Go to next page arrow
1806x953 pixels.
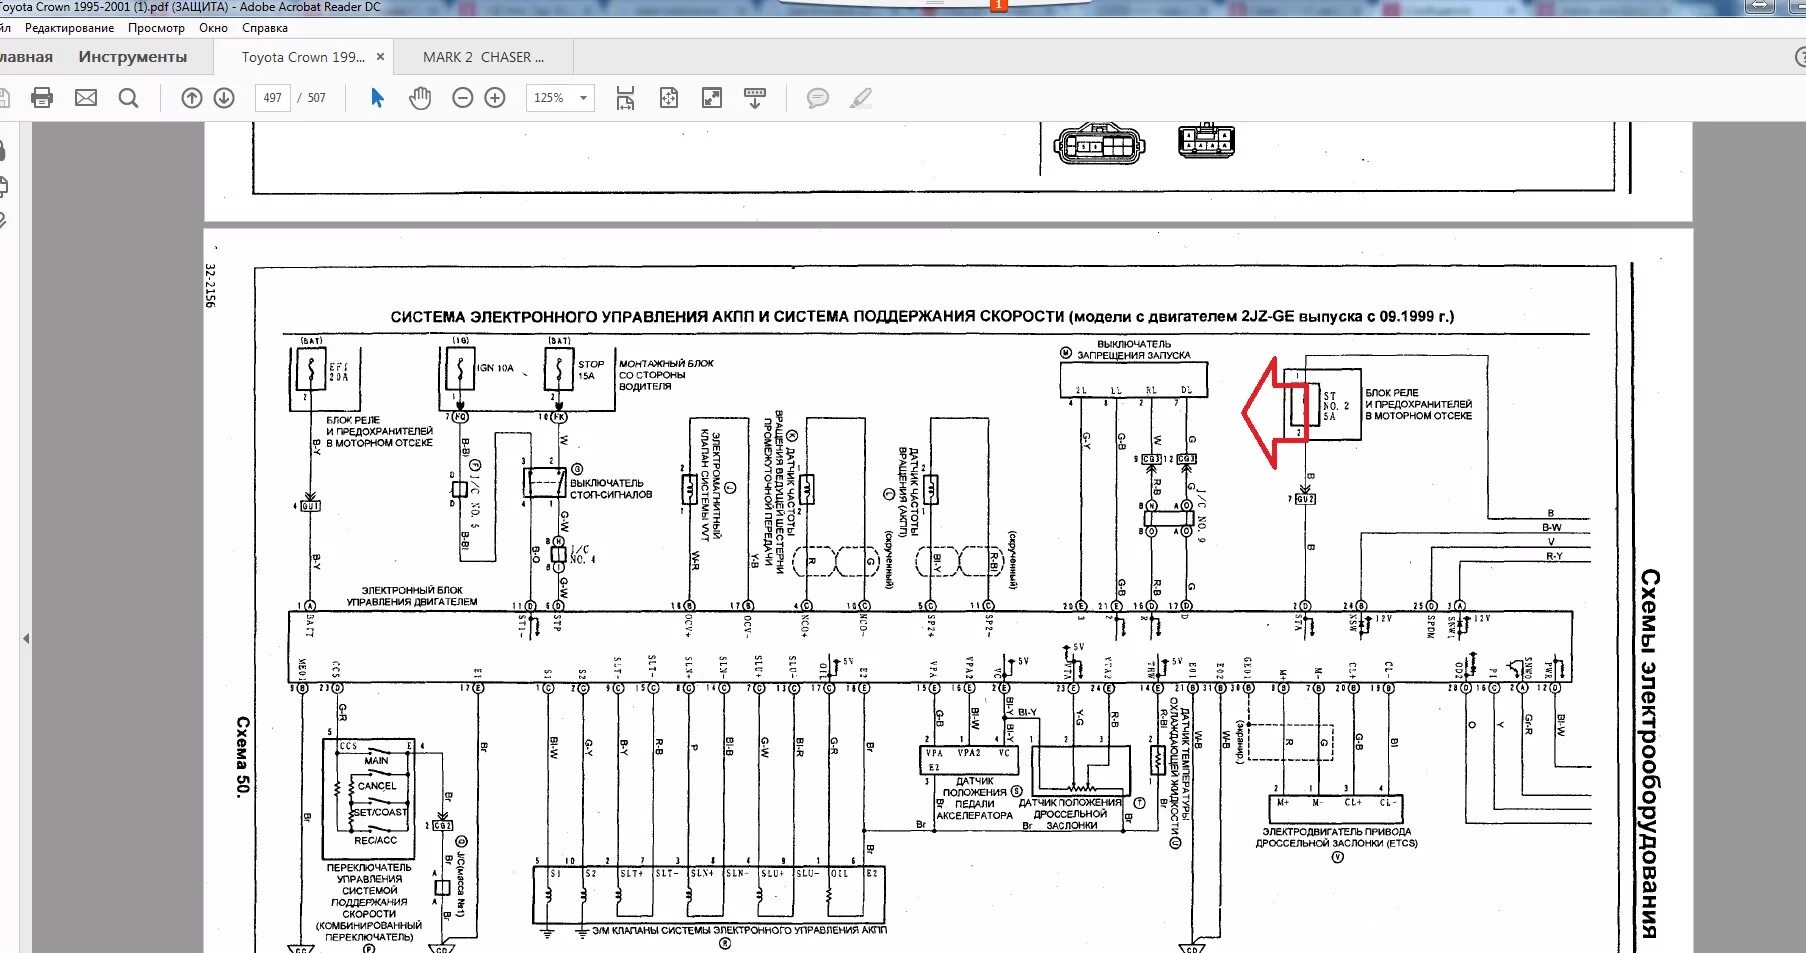pyautogui.click(x=224, y=98)
